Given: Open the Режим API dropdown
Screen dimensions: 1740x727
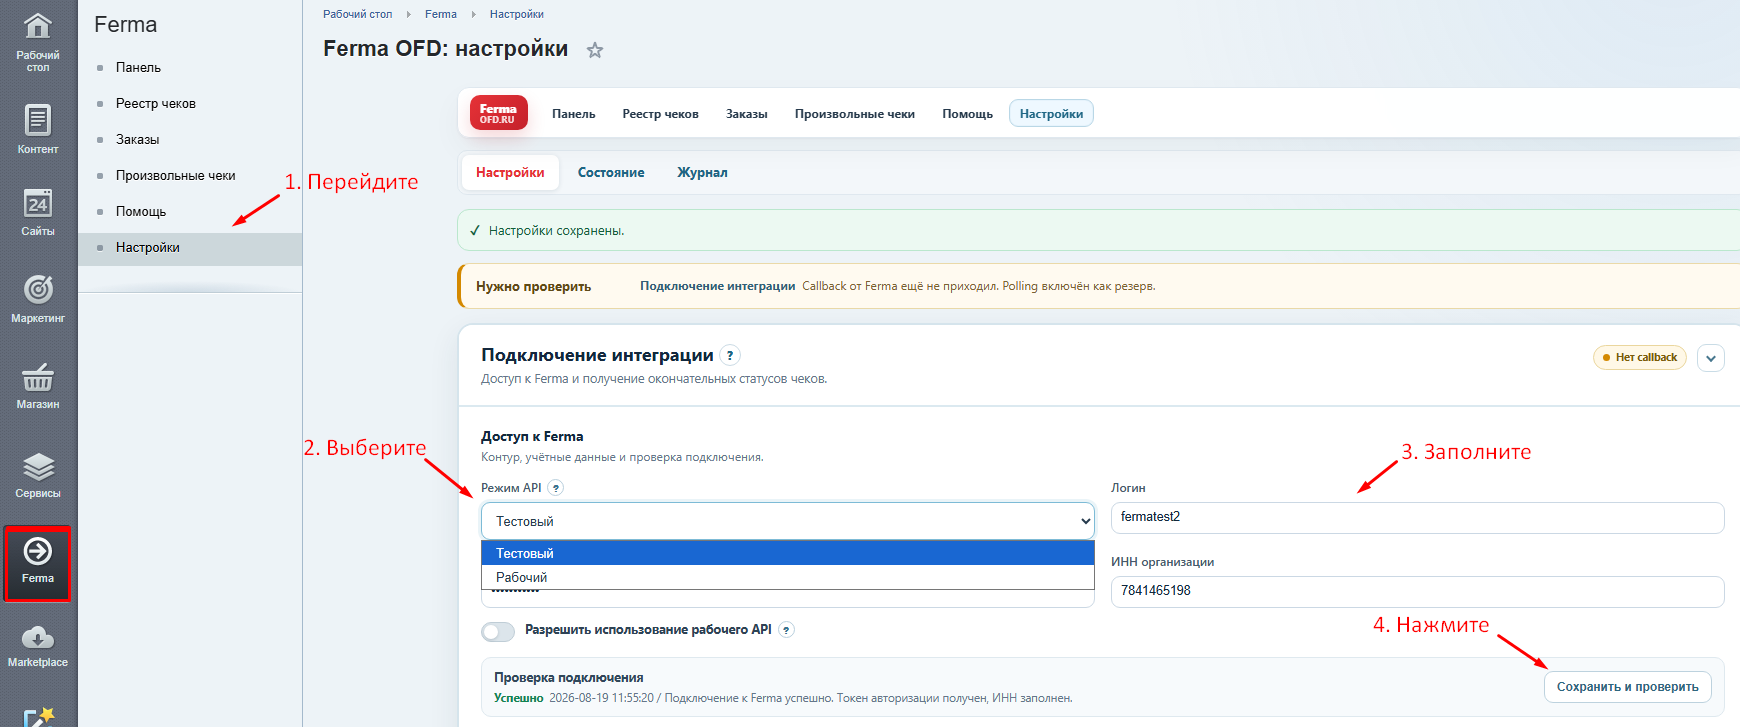Looking at the screenshot, I should click(x=788, y=521).
